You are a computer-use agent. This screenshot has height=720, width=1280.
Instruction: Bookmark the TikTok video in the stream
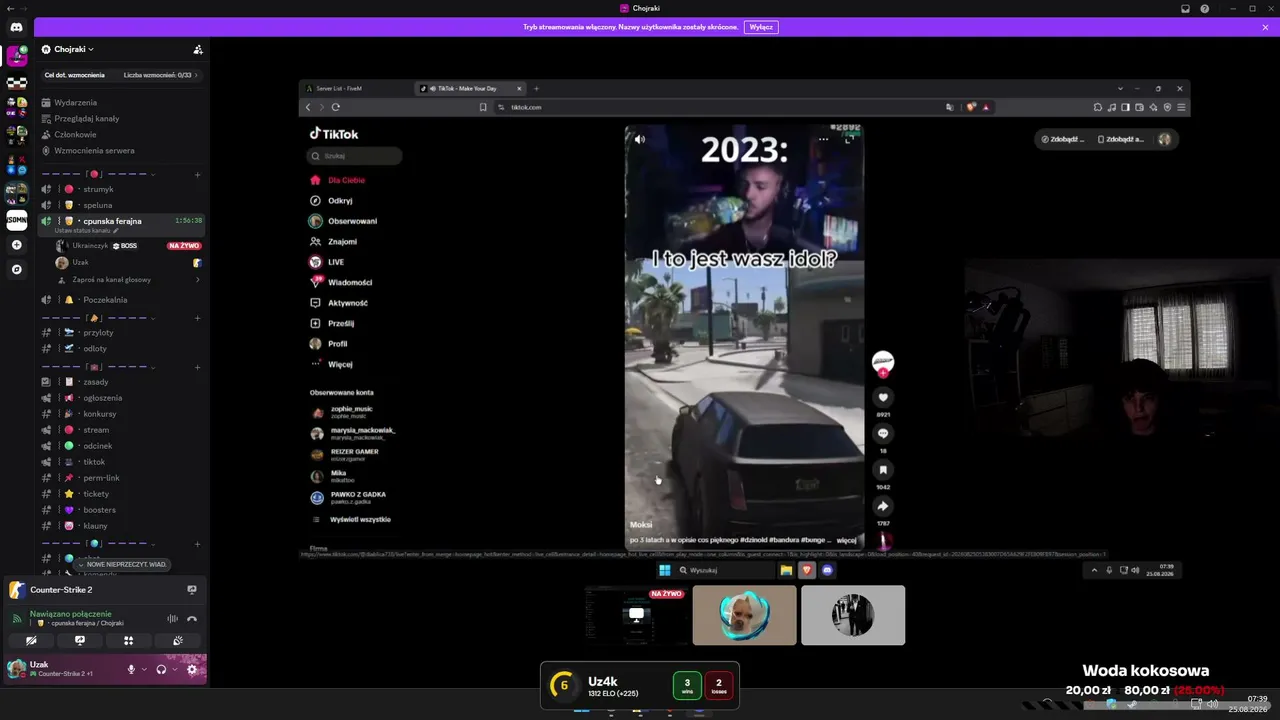883,469
